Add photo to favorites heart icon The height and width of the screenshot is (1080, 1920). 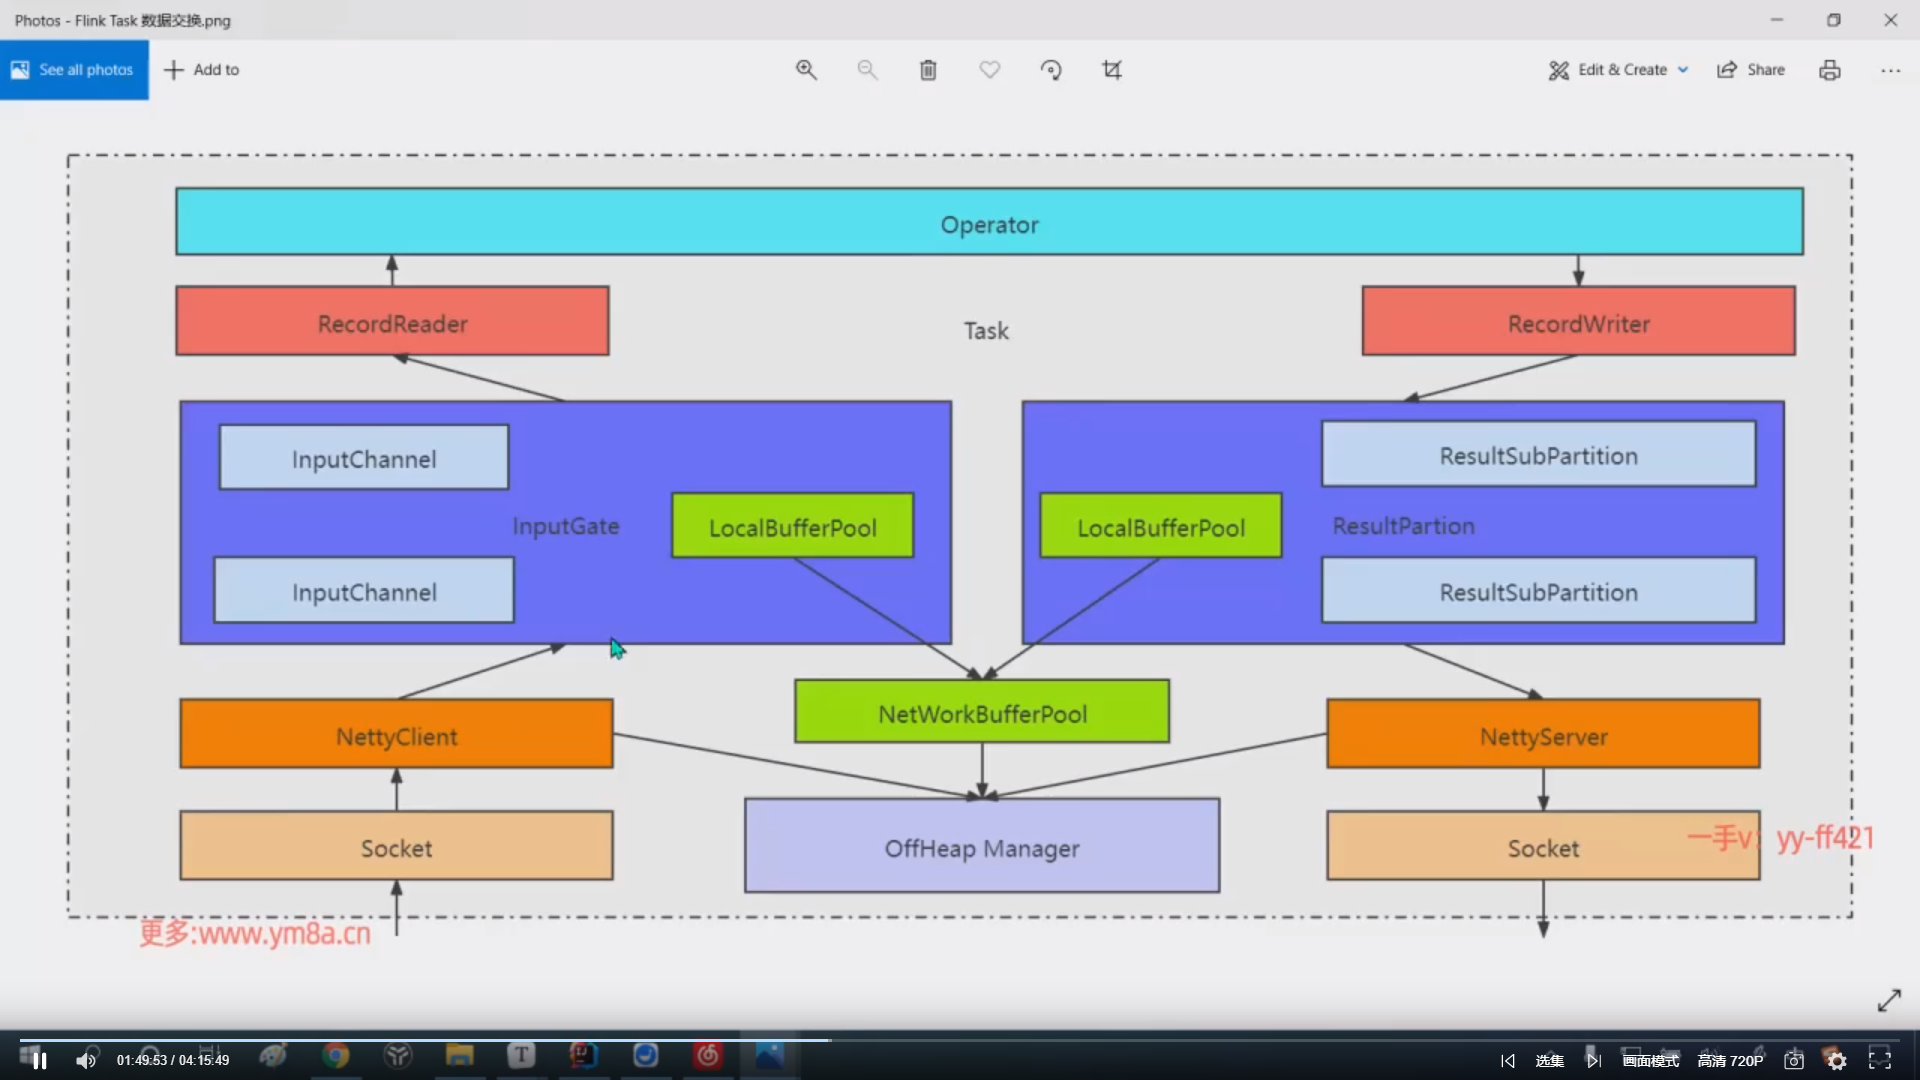tap(989, 70)
